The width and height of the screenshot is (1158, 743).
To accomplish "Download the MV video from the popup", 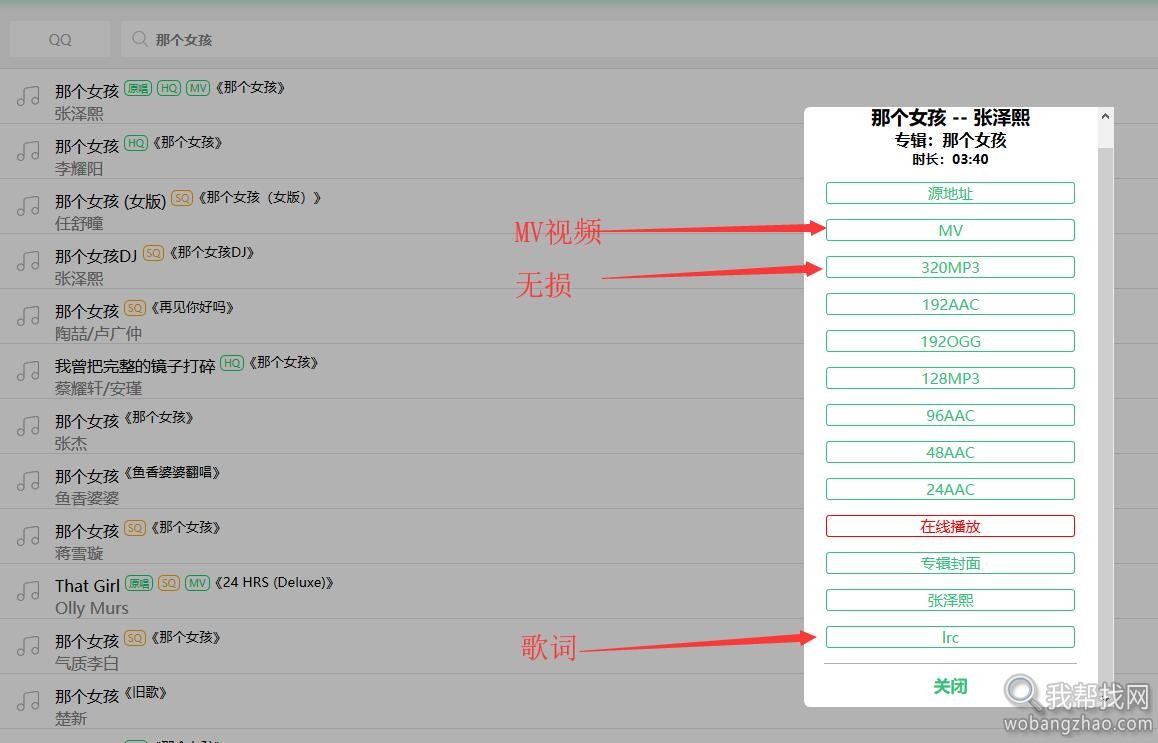I will pyautogui.click(x=950, y=230).
